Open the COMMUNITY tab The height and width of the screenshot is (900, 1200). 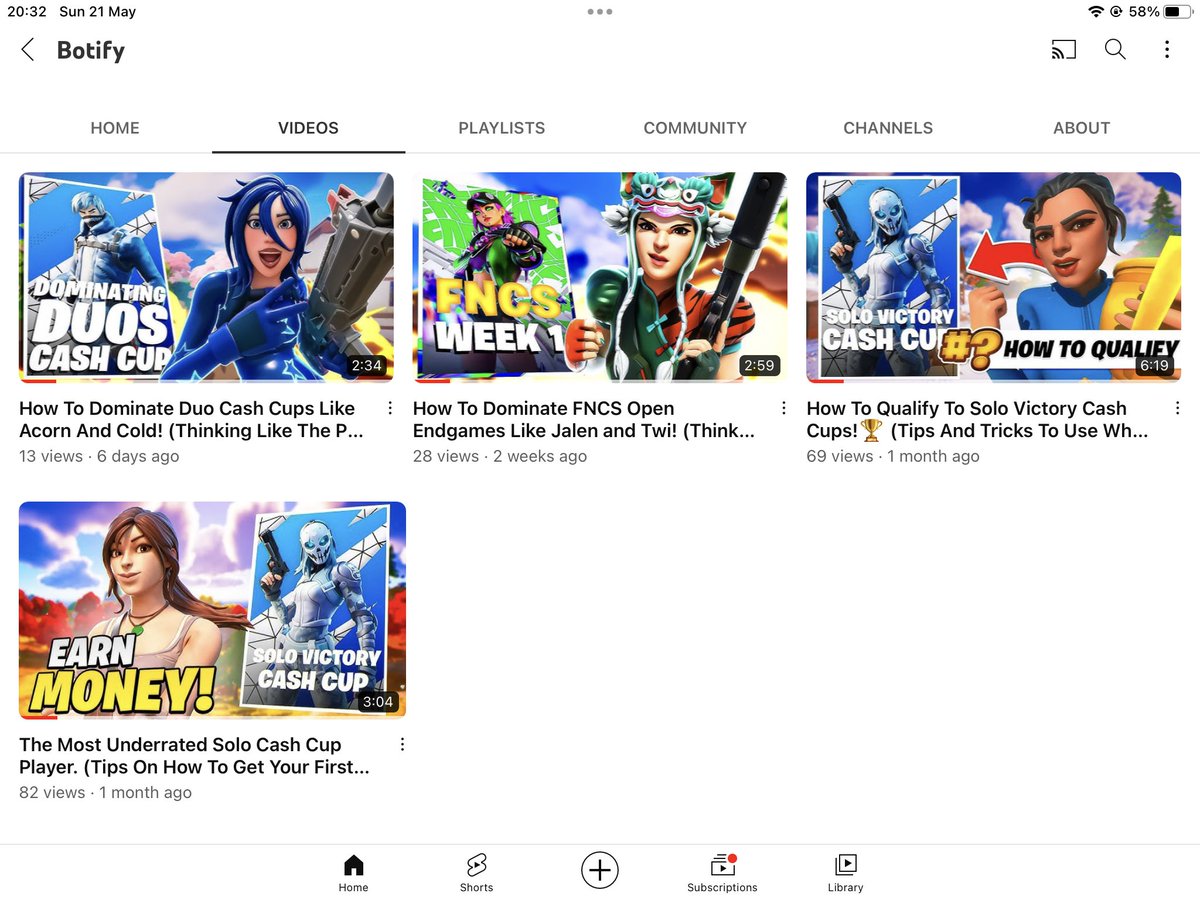695,128
